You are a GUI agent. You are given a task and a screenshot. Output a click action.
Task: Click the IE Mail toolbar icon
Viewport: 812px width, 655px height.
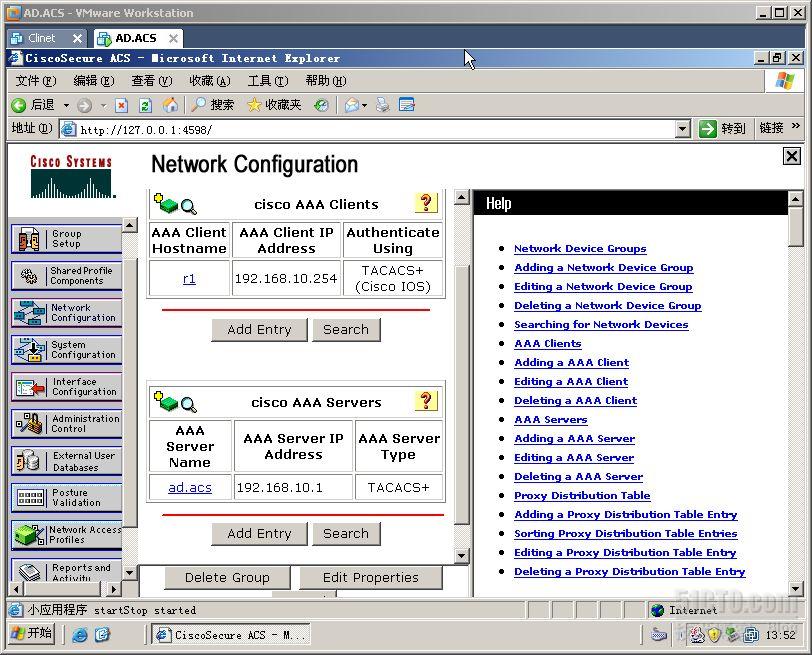click(x=352, y=106)
